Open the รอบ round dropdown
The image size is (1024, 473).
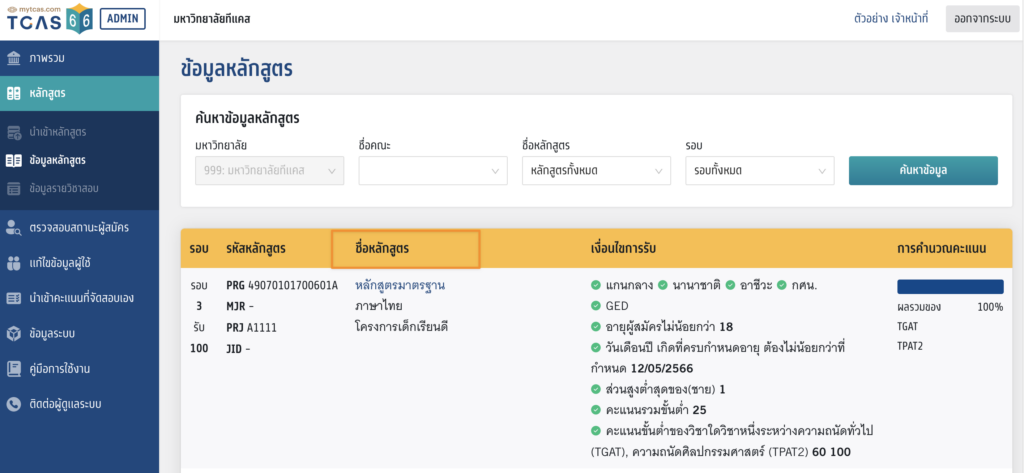tap(760, 171)
